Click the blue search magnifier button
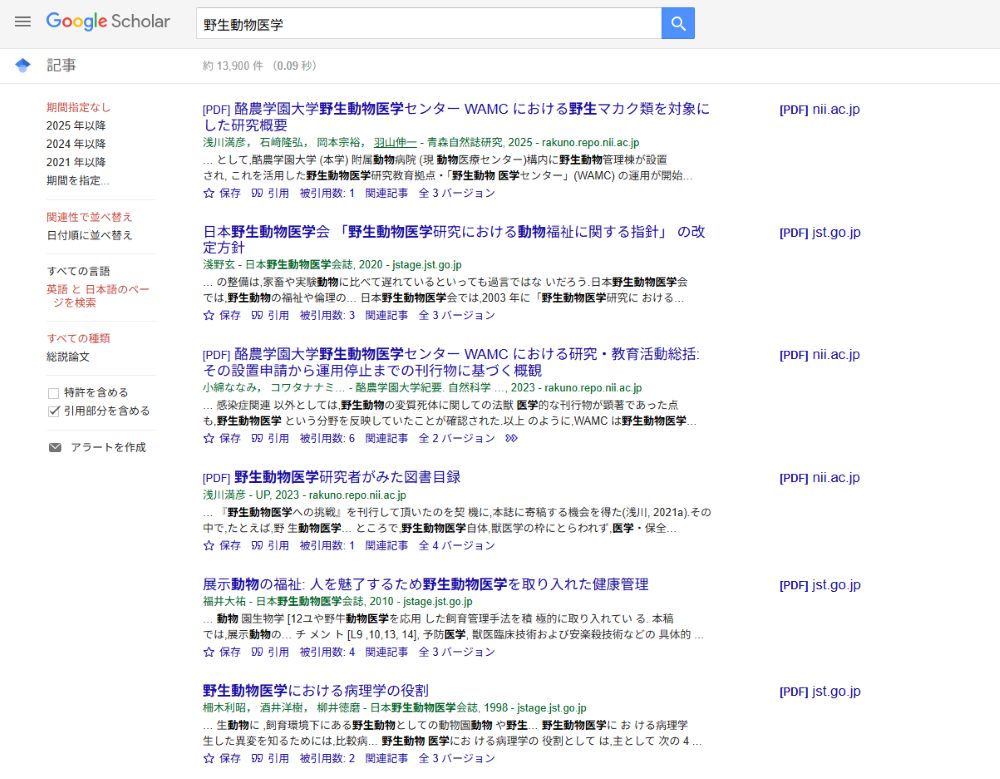This screenshot has height=779, width=1000. pyautogui.click(x=678, y=23)
